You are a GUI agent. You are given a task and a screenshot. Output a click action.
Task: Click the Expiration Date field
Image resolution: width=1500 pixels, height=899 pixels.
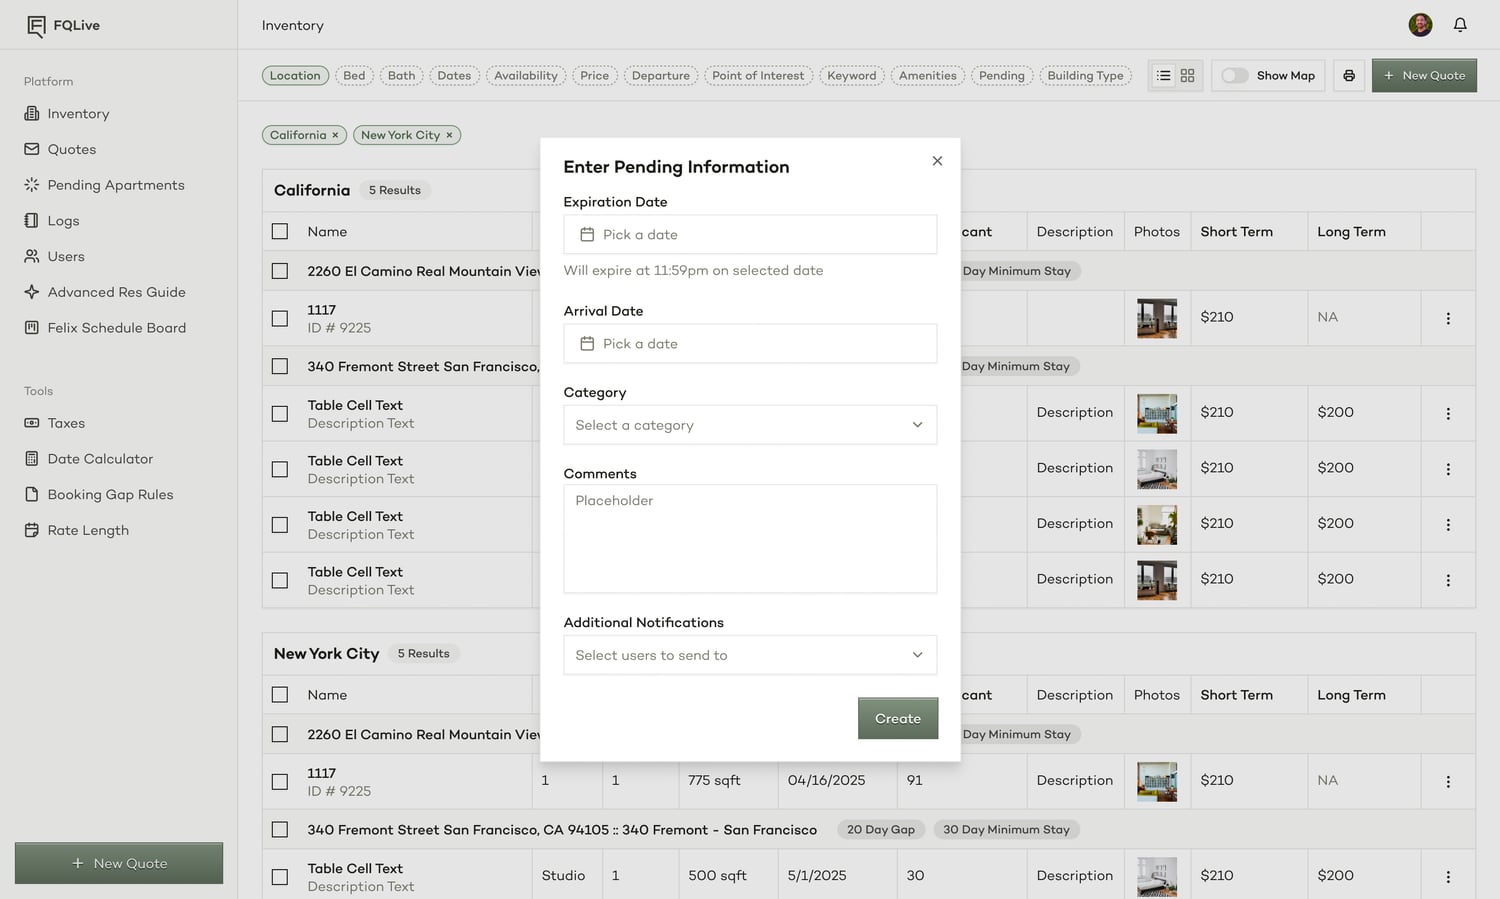pos(750,234)
